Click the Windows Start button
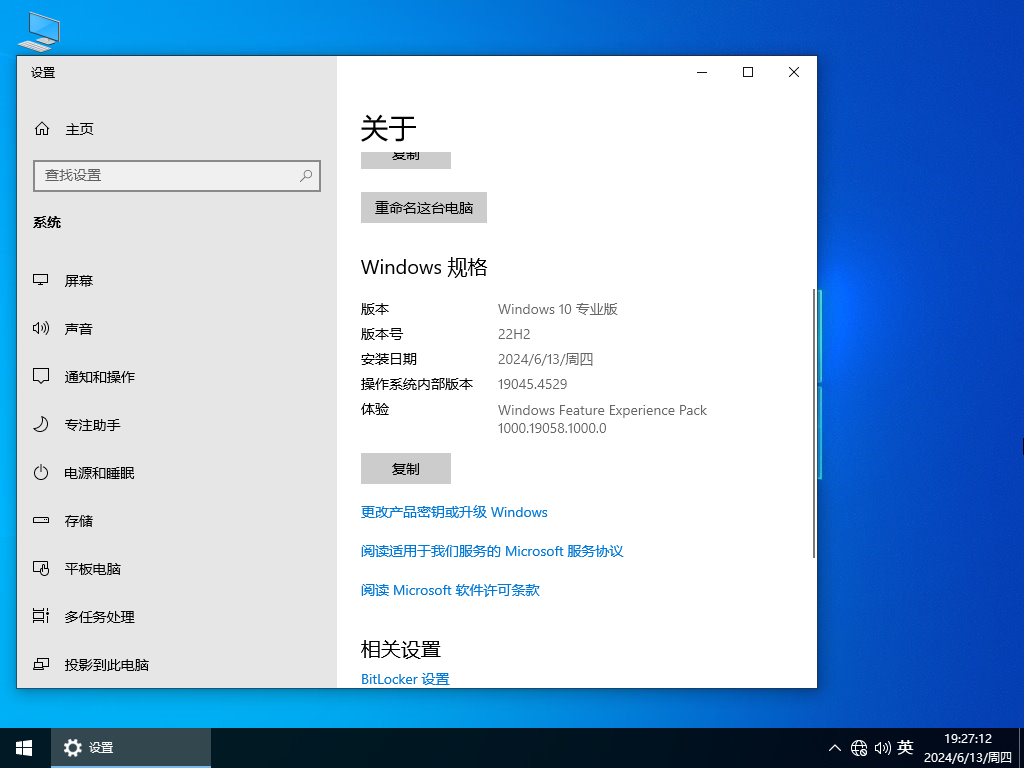The width and height of the screenshot is (1024, 768). coord(24,748)
